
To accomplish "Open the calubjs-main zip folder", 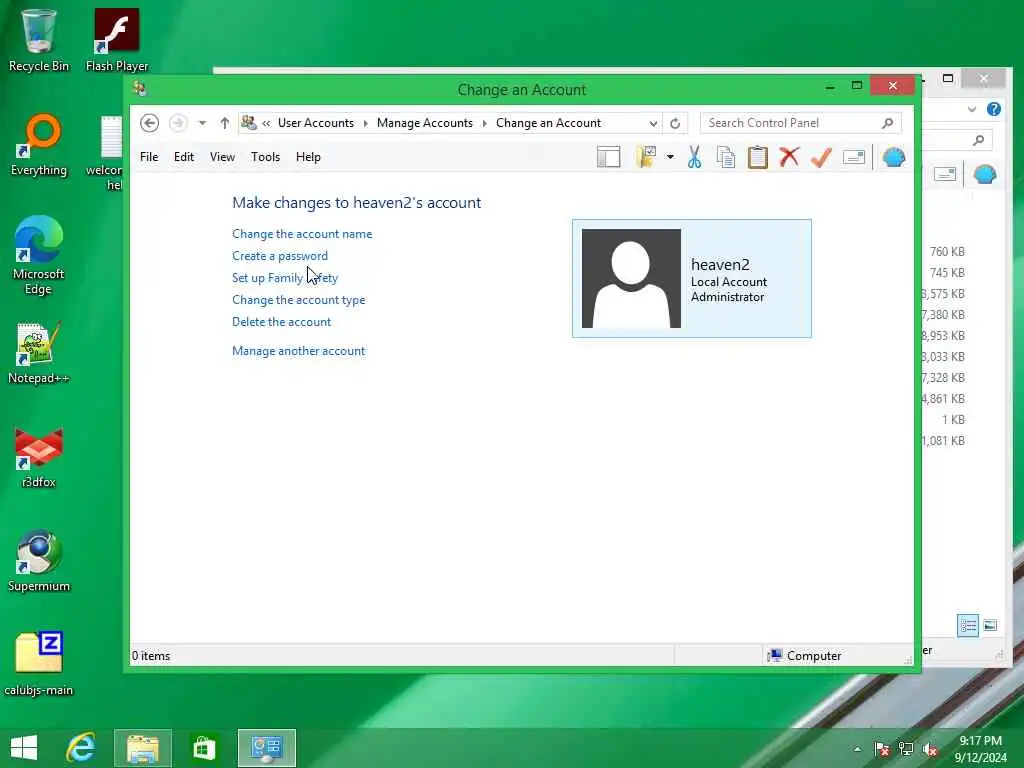I will [39, 664].
